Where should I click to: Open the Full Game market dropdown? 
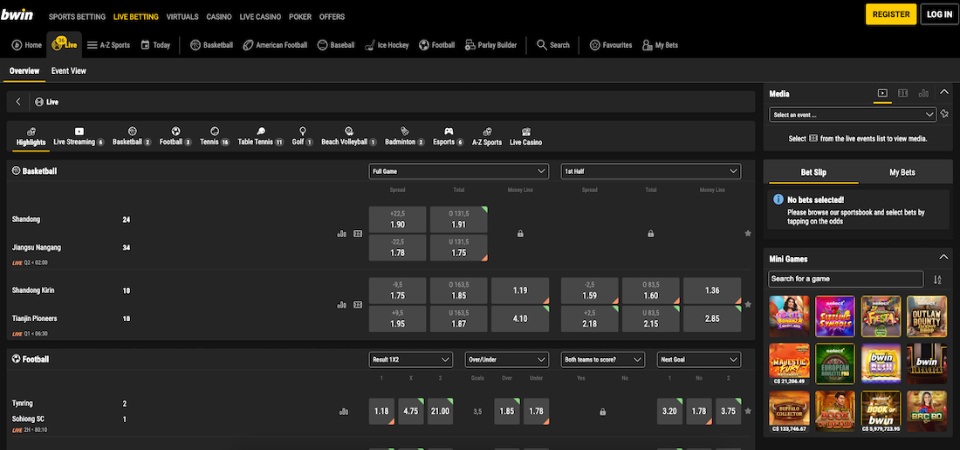(x=459, y=171)
